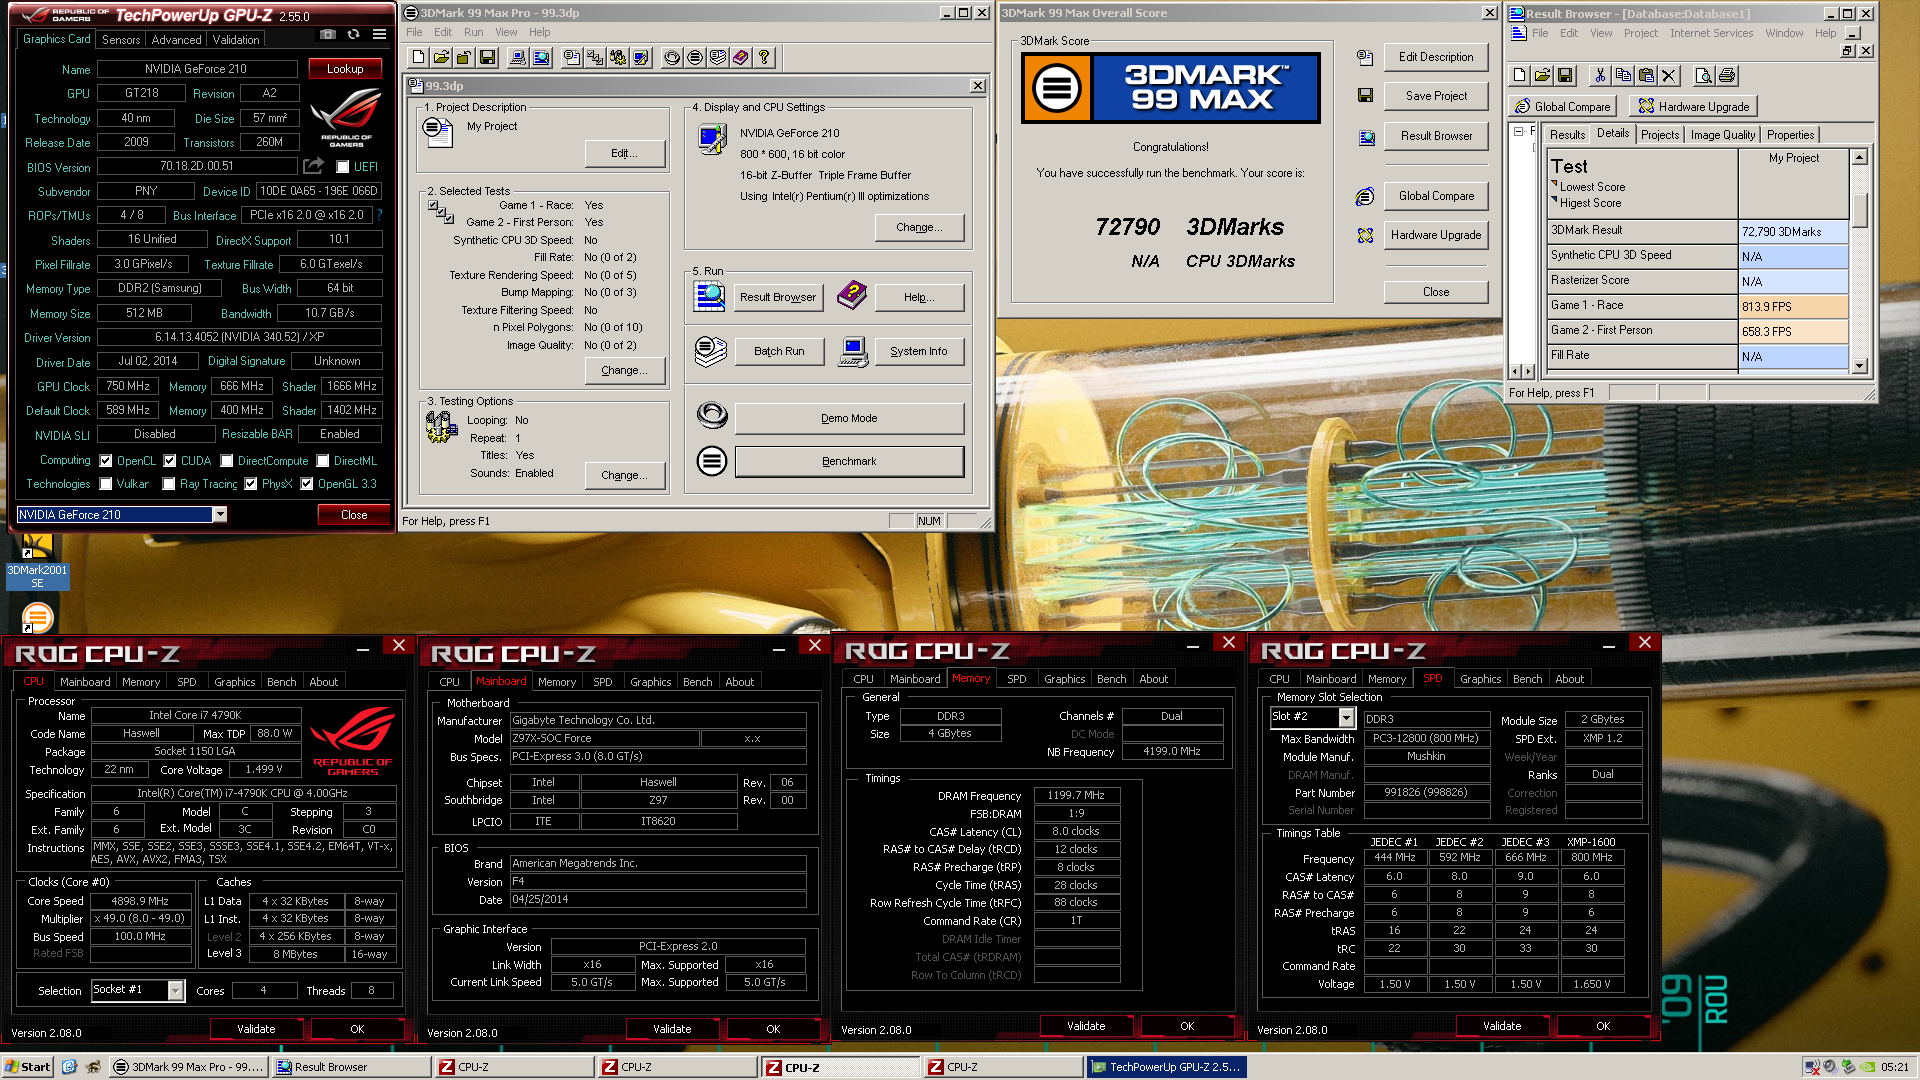1920x1080 pixels.
Task: Click the Open file icon in 3DMark toolbar
Action: tap(441, 58)
